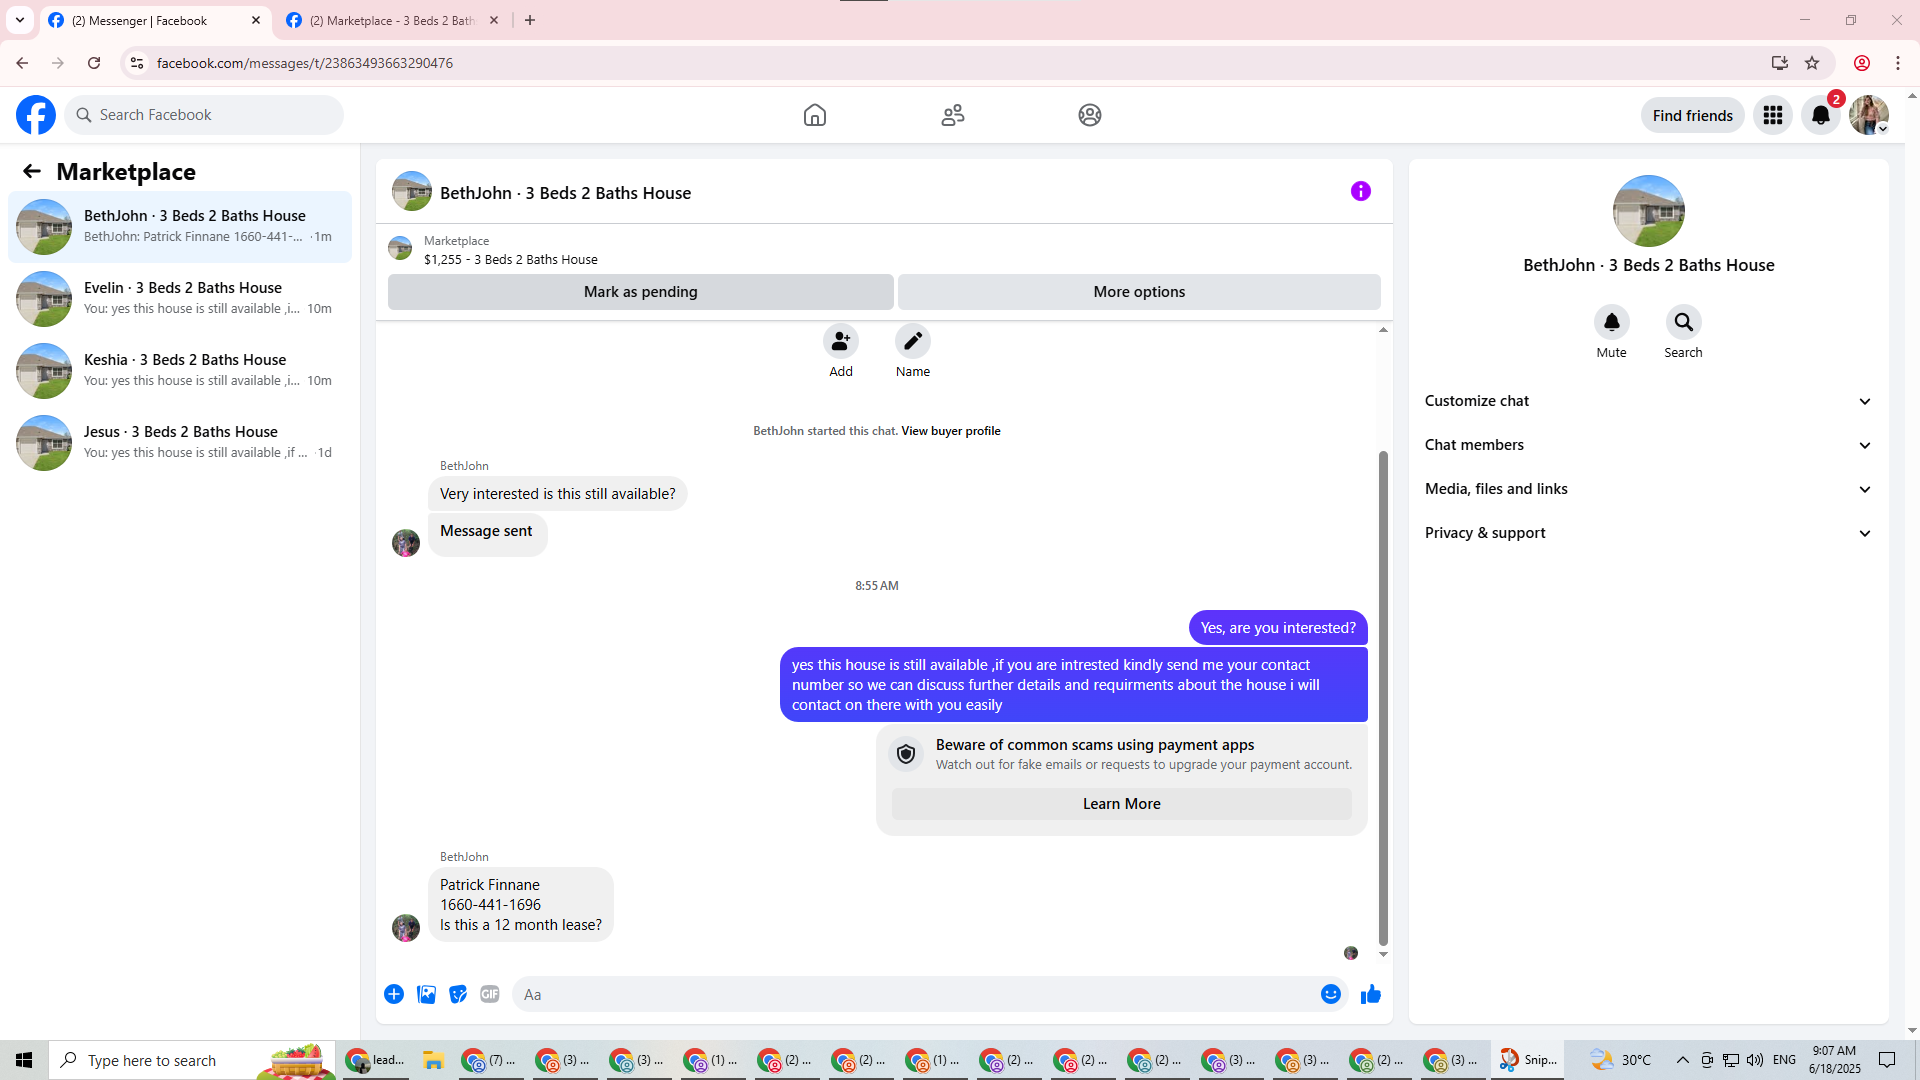This screenshot has height=1080, width=1920.
Task: Open the notifications bell
Action: (1821, 115)
